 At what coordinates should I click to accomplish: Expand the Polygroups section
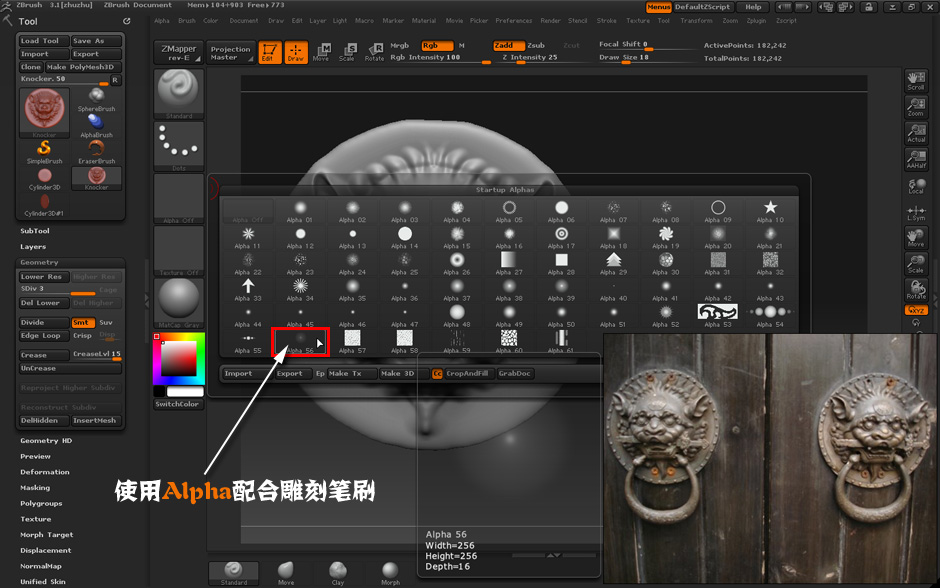41,503
